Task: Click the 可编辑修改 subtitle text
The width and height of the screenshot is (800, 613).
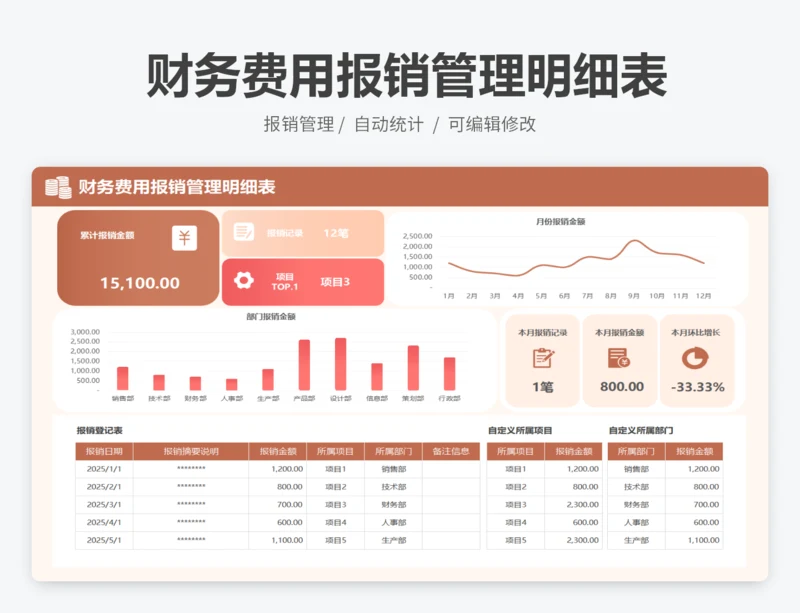Action: (x=492, y=124)
